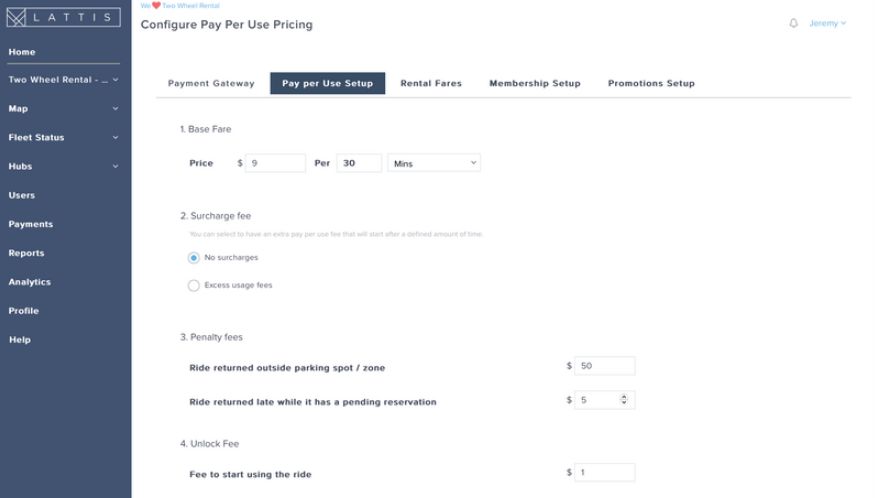Switch to the Payment Gateway tab
The image size is (875, 498).
coord(211,84)
